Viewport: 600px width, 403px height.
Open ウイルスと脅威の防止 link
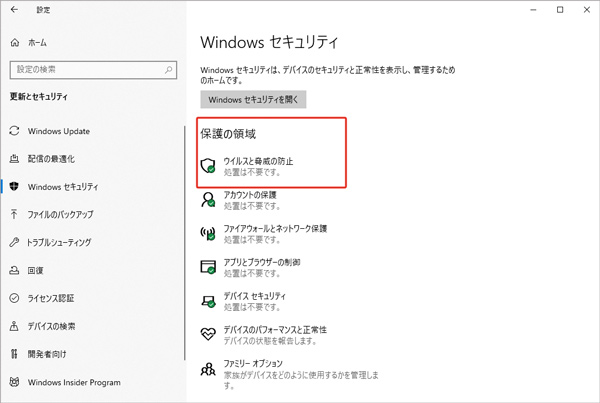pyautogui.click(x=258, y=161)
